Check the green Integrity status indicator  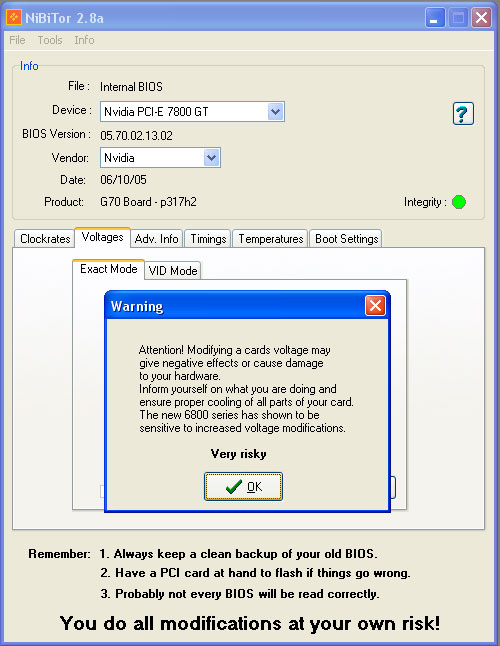pyautogui.click(x=459, y=202)
